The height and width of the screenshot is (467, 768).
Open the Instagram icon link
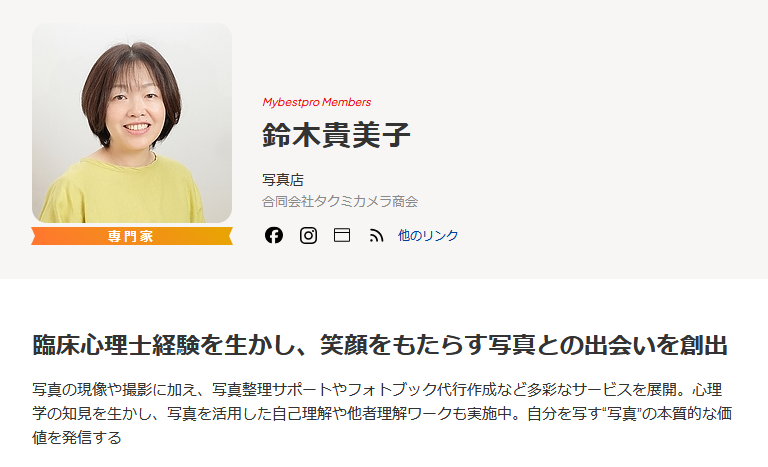[308, 235]
